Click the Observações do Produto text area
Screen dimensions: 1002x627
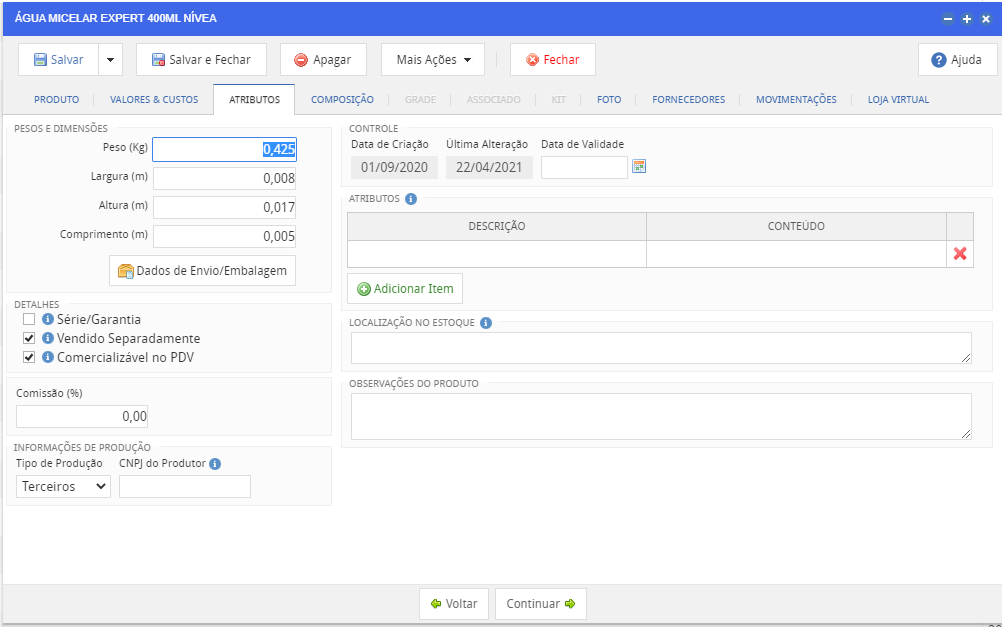click(x=661, y=416)
